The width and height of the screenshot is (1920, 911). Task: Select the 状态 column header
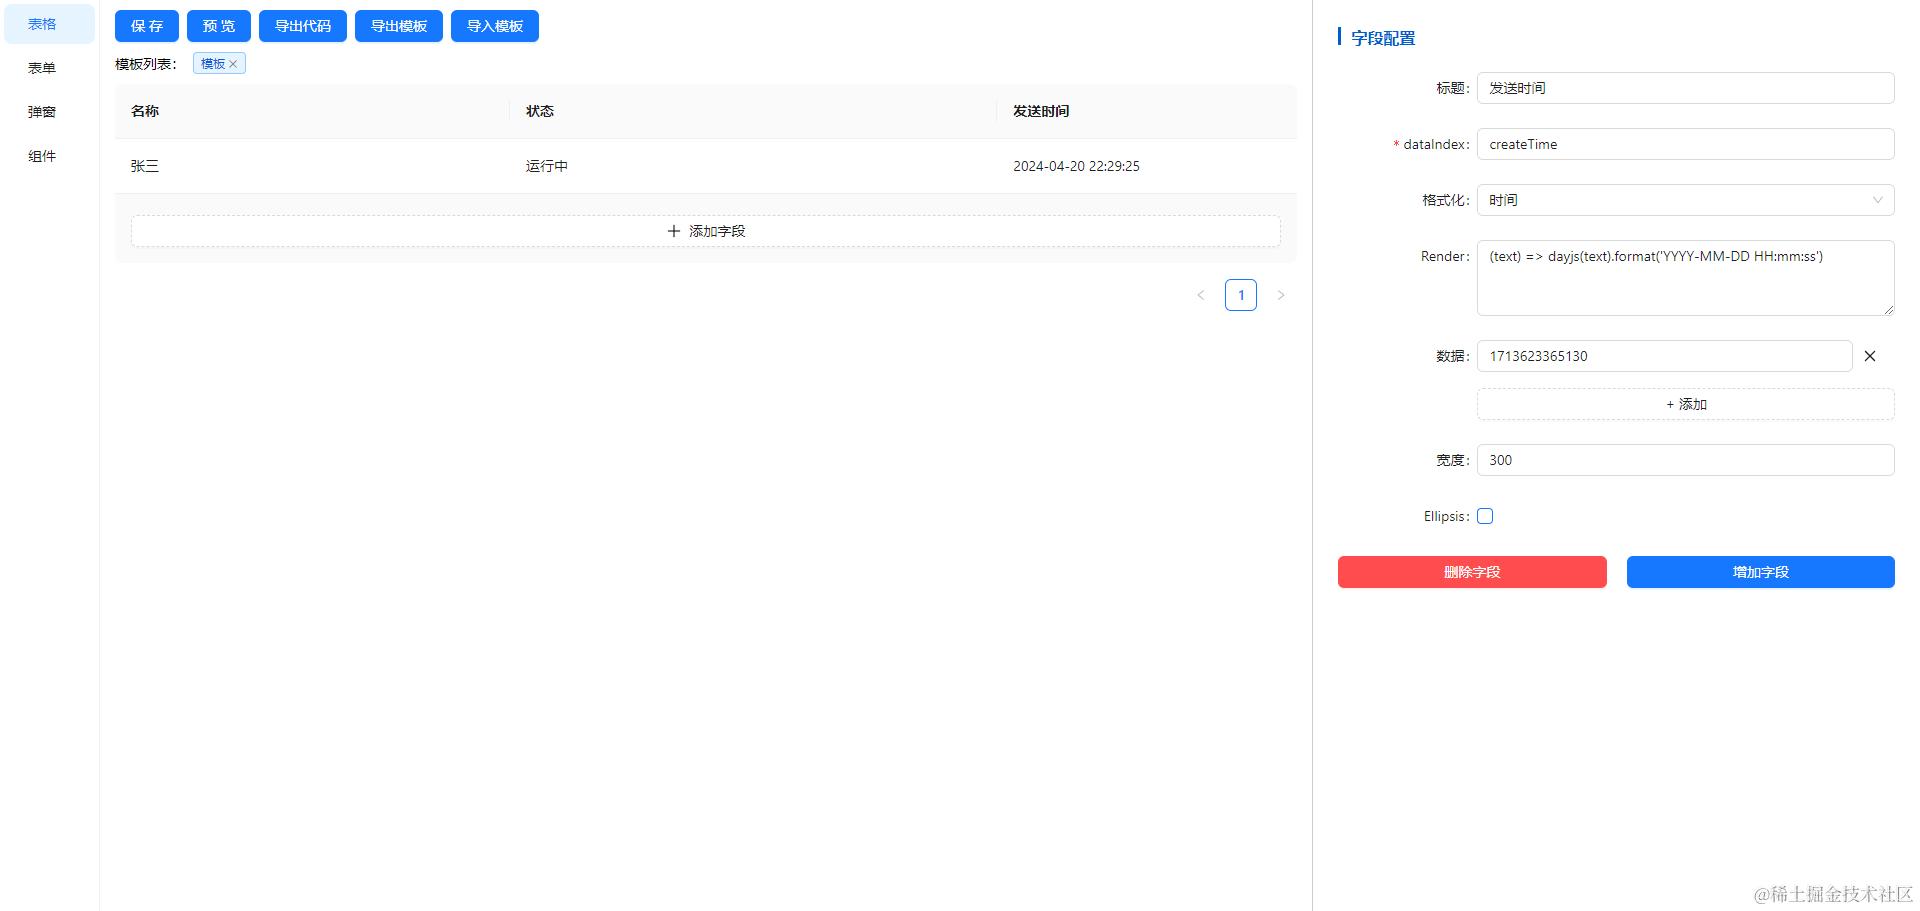point(753,111)
